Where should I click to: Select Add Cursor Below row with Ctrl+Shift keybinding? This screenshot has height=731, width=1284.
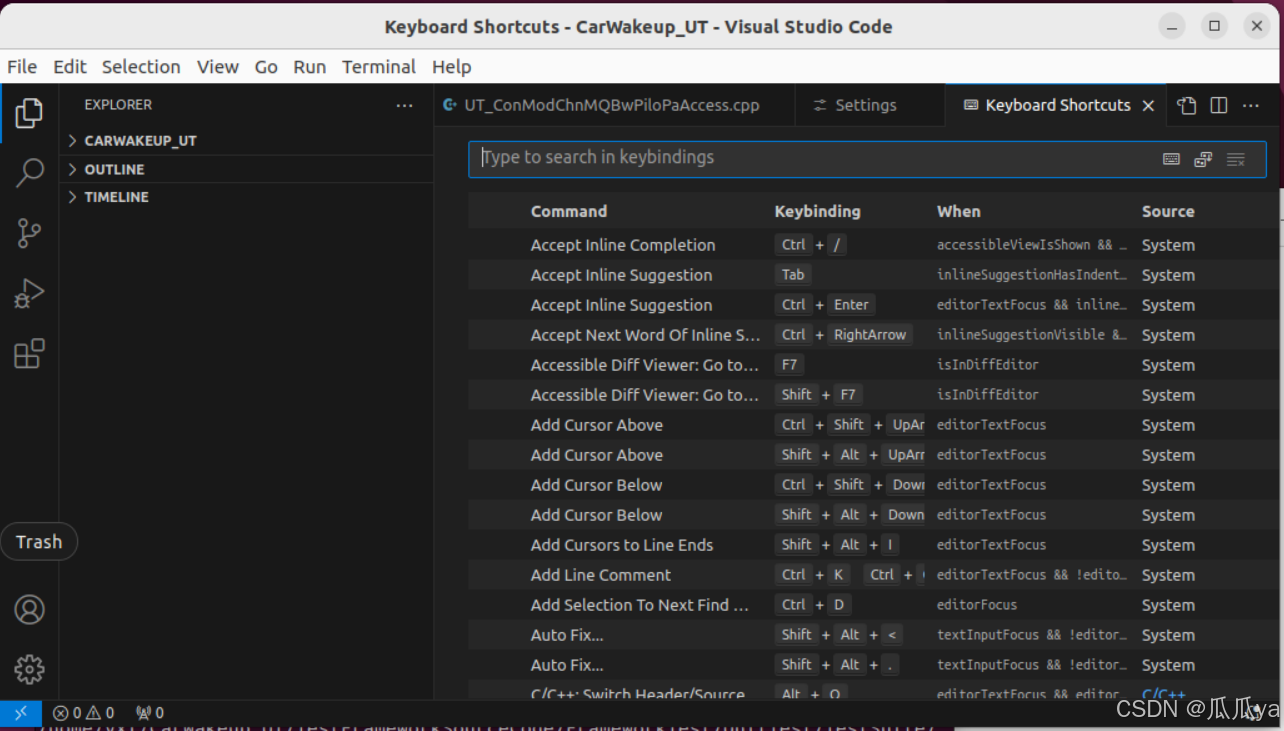[x=872, y=485]
